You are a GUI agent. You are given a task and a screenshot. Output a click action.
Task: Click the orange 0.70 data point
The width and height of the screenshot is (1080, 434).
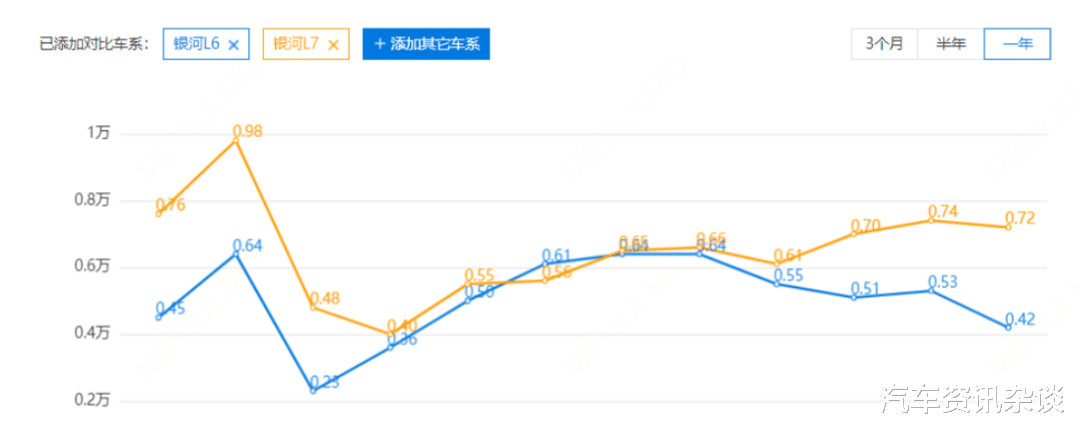point(854,234)
